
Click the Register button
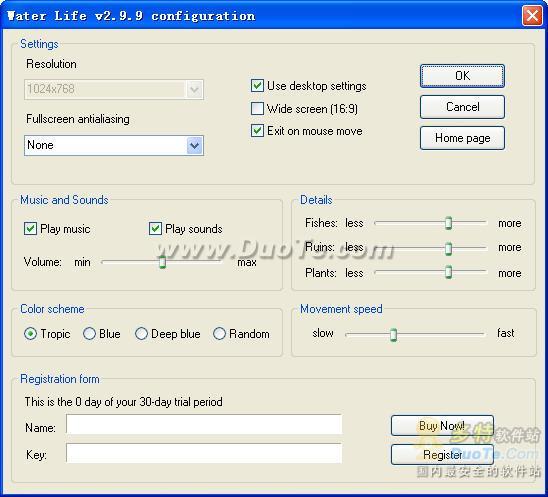(442, 454)
